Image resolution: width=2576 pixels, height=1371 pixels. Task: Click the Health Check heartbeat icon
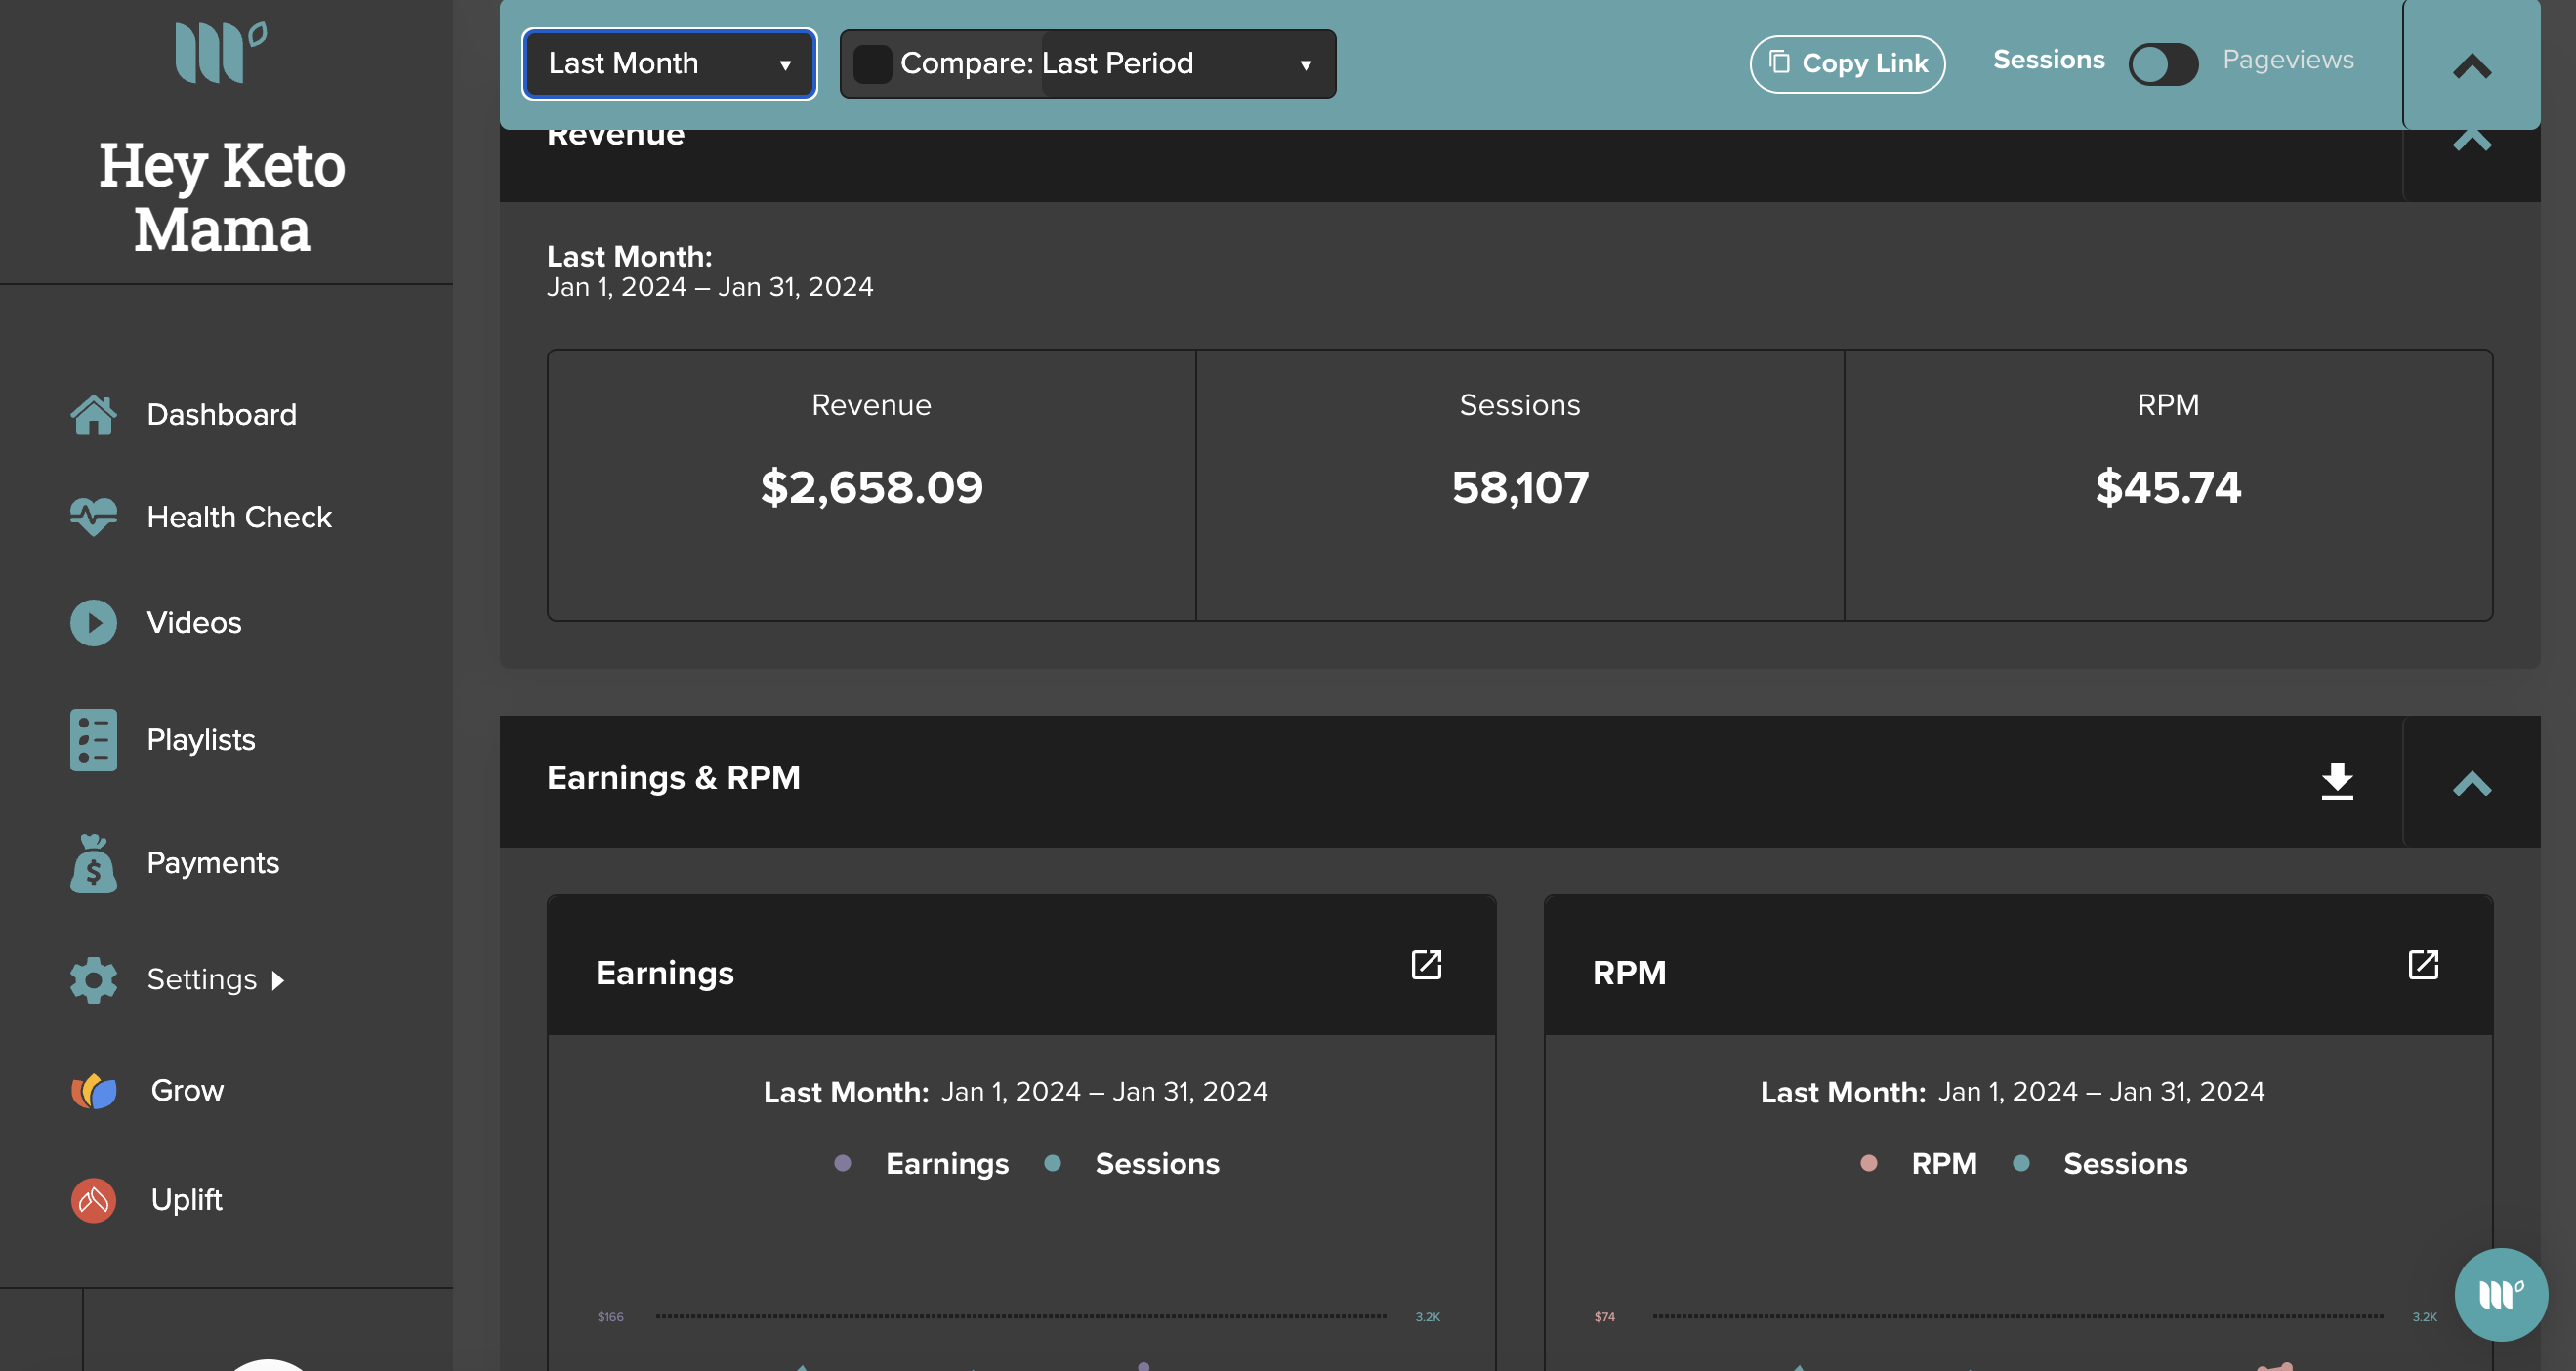coord(93,517)
